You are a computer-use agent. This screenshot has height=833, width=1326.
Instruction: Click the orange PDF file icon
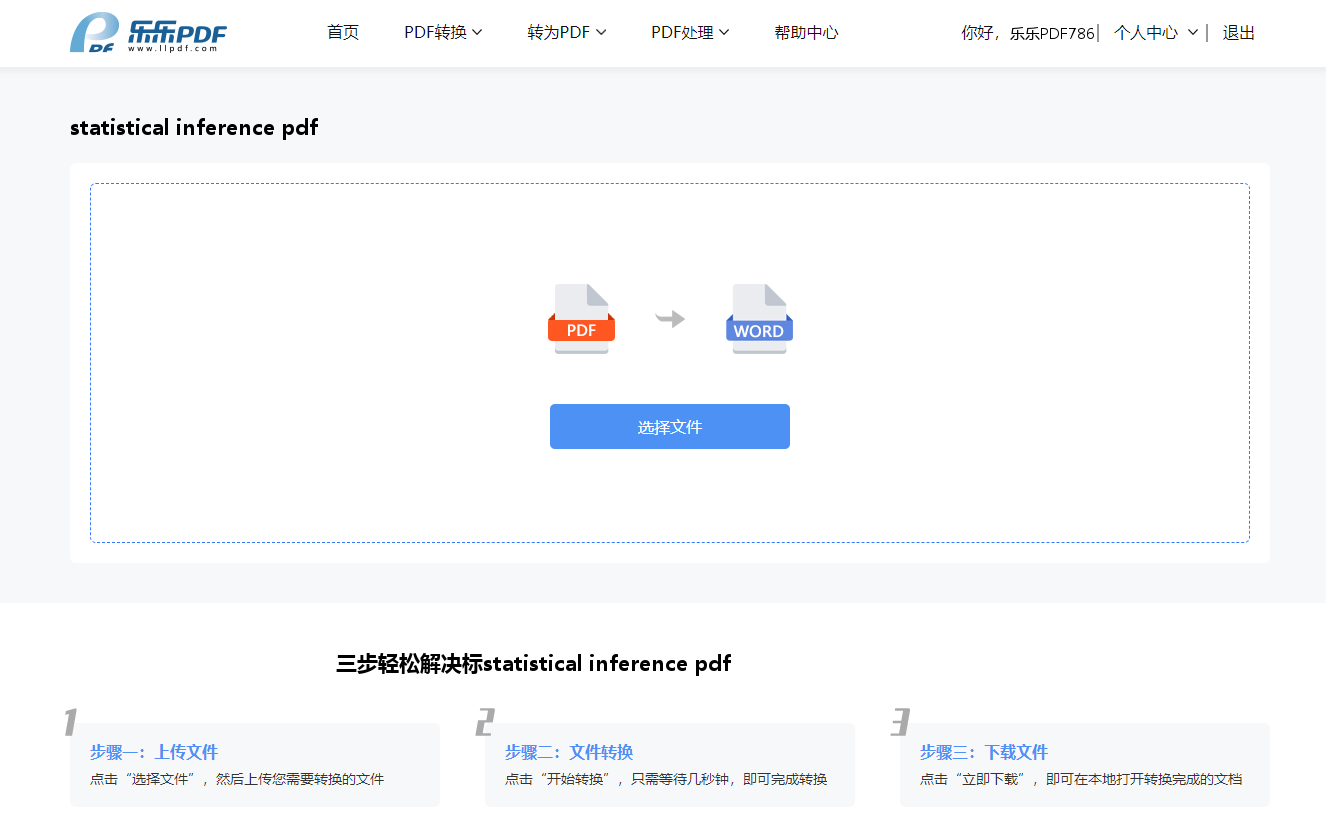tap(581, 319)
